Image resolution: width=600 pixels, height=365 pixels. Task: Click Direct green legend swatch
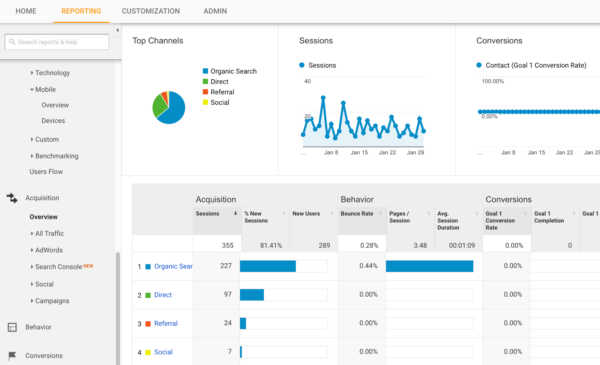coord(205,81)
